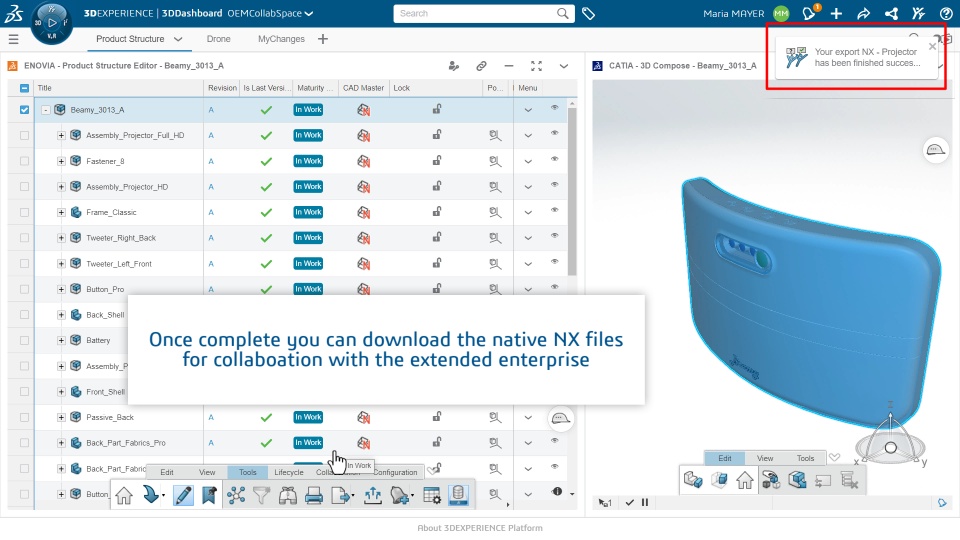The image size is (960, 540).
Task: Switch to the Drone tab
Action: click(219, 39)
